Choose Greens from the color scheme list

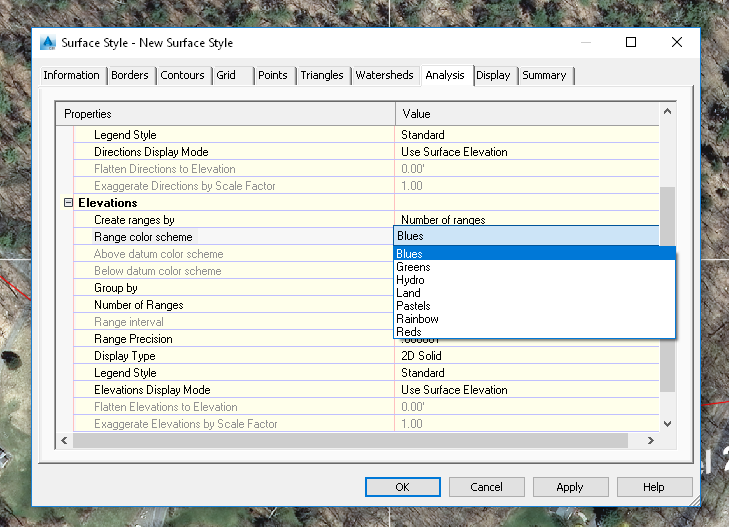point(534,267)
